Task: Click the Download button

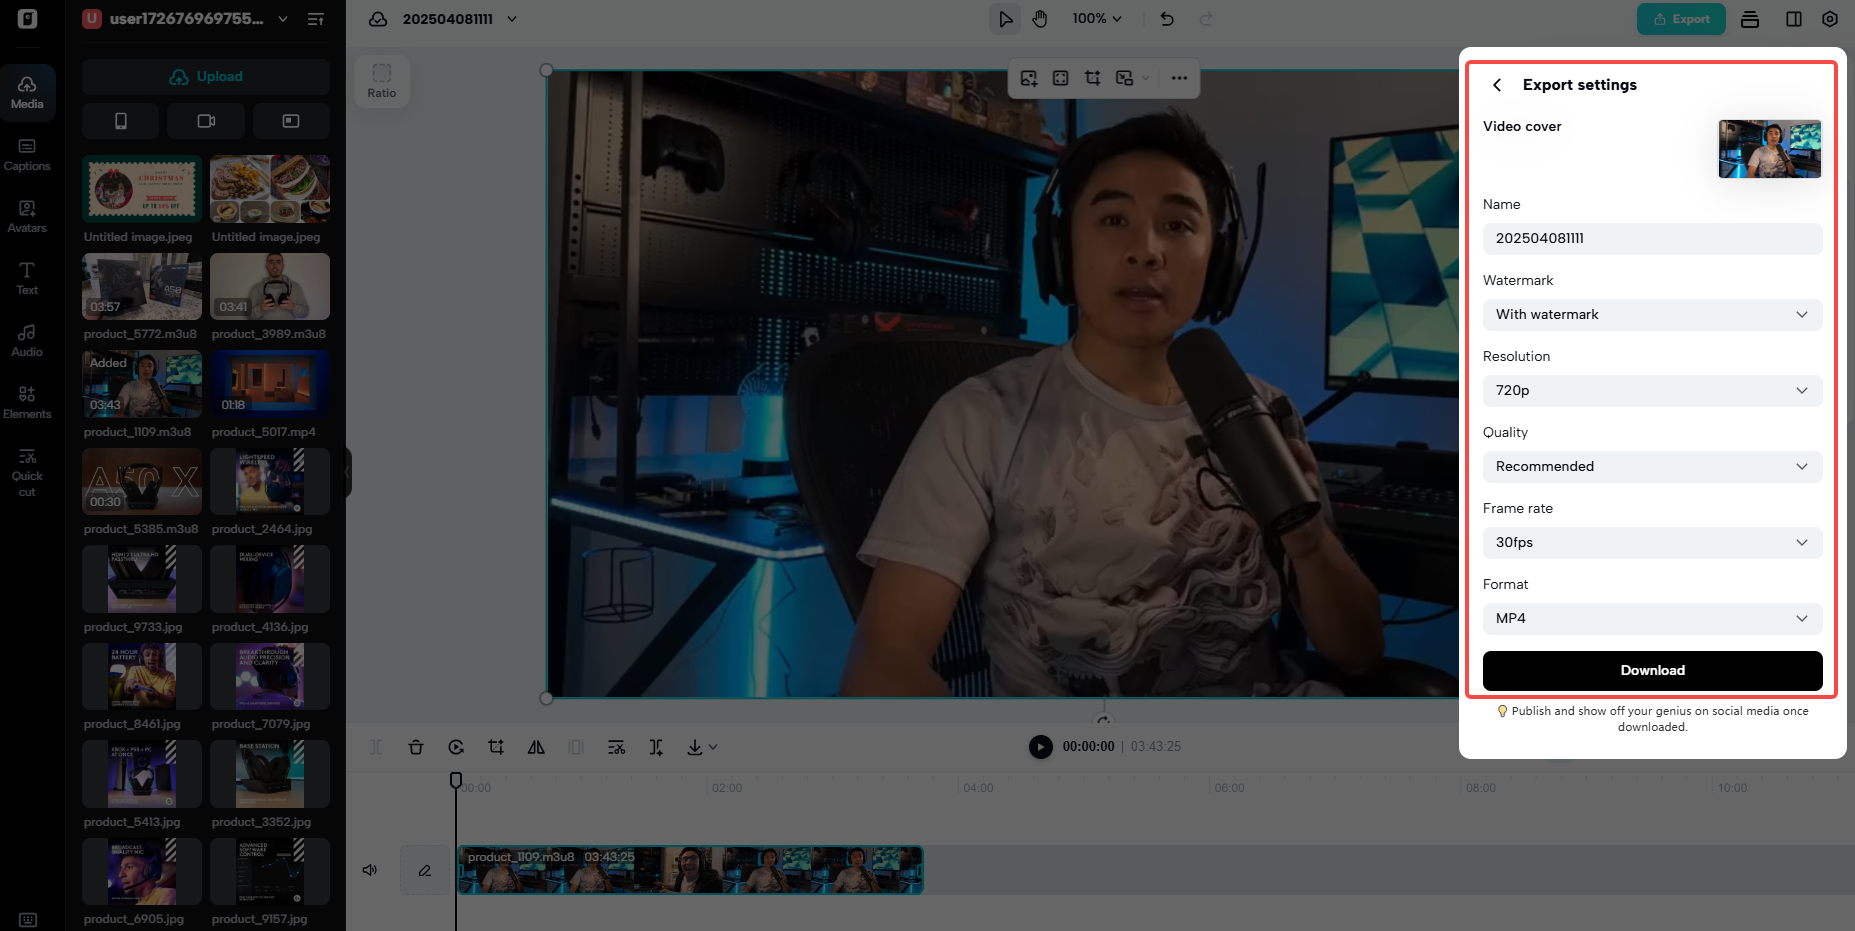Action: (1651, 670)
